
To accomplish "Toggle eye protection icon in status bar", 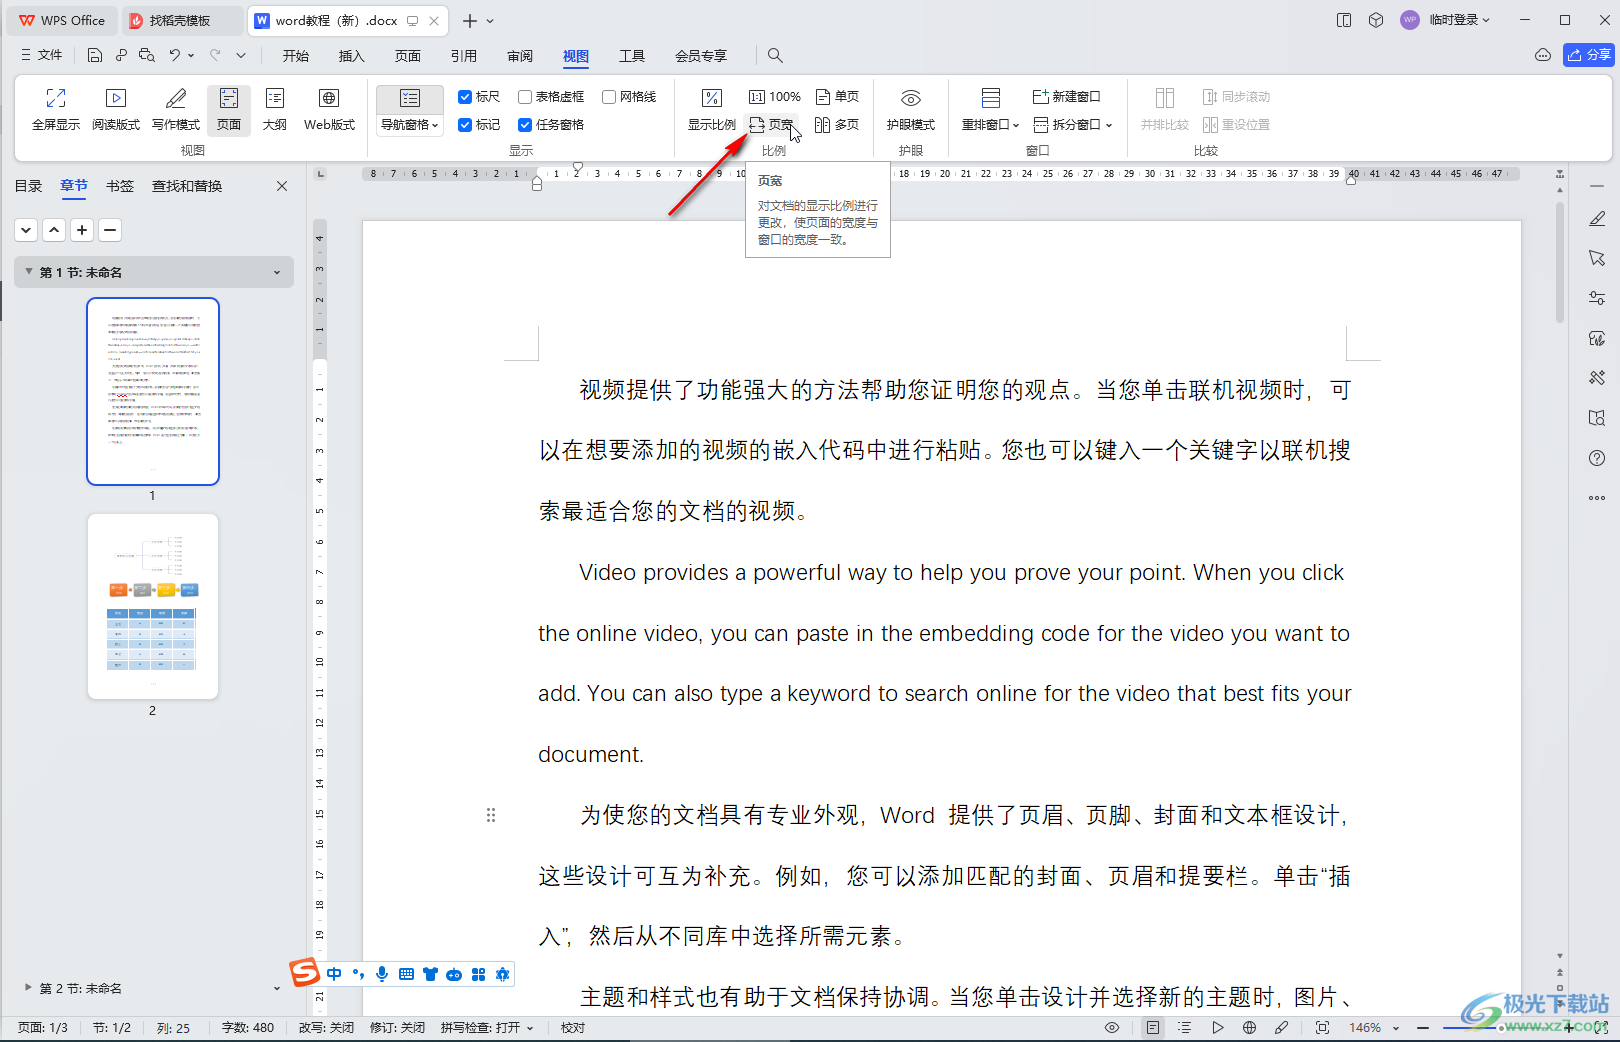I will pos(1112,1028).
